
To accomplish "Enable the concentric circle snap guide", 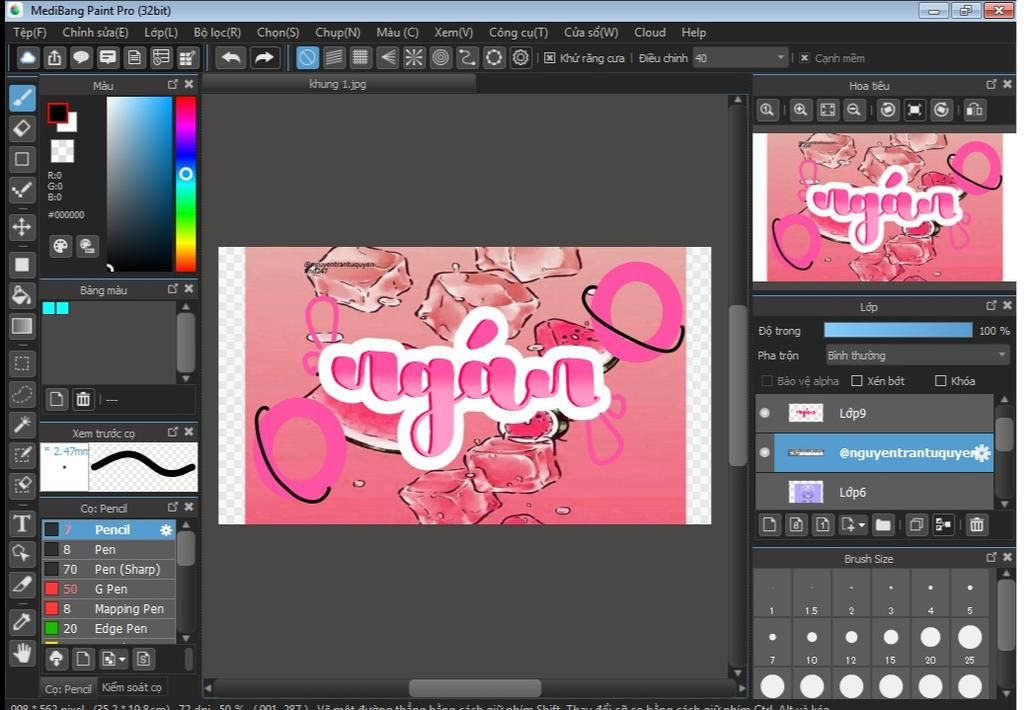I will (x=441, y=57).
